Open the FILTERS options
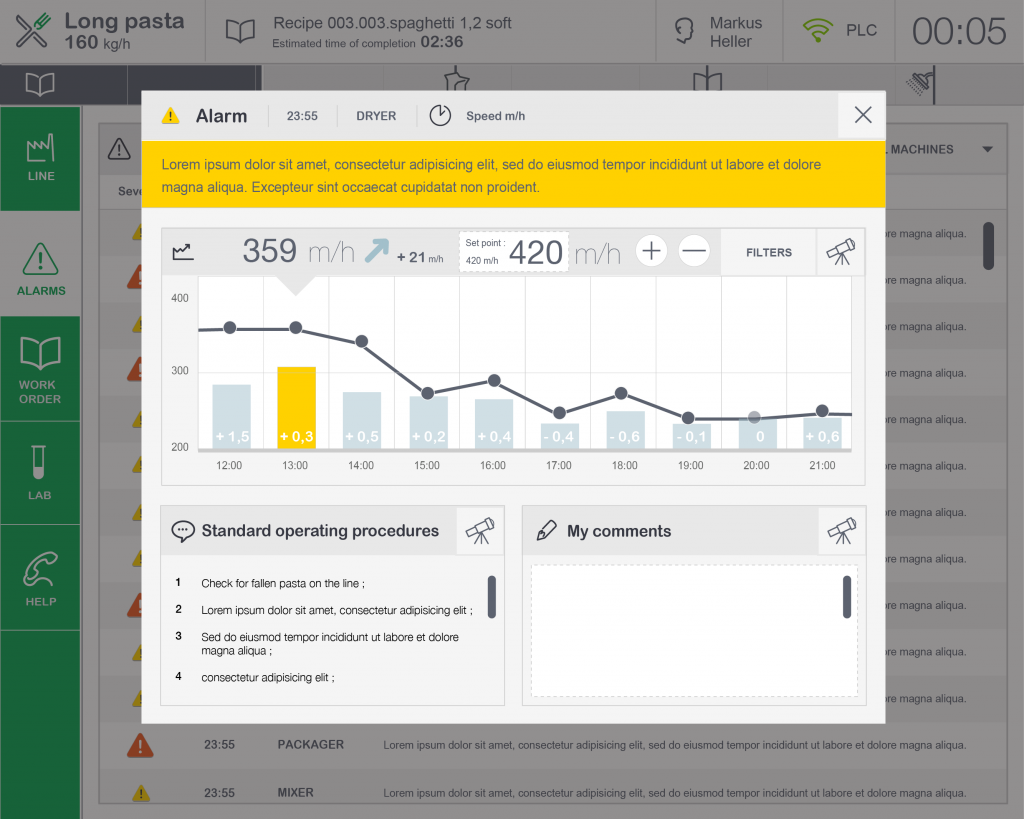Image resolution: width=1024 pixels, height=819 pixels. [x=768, y=253]
